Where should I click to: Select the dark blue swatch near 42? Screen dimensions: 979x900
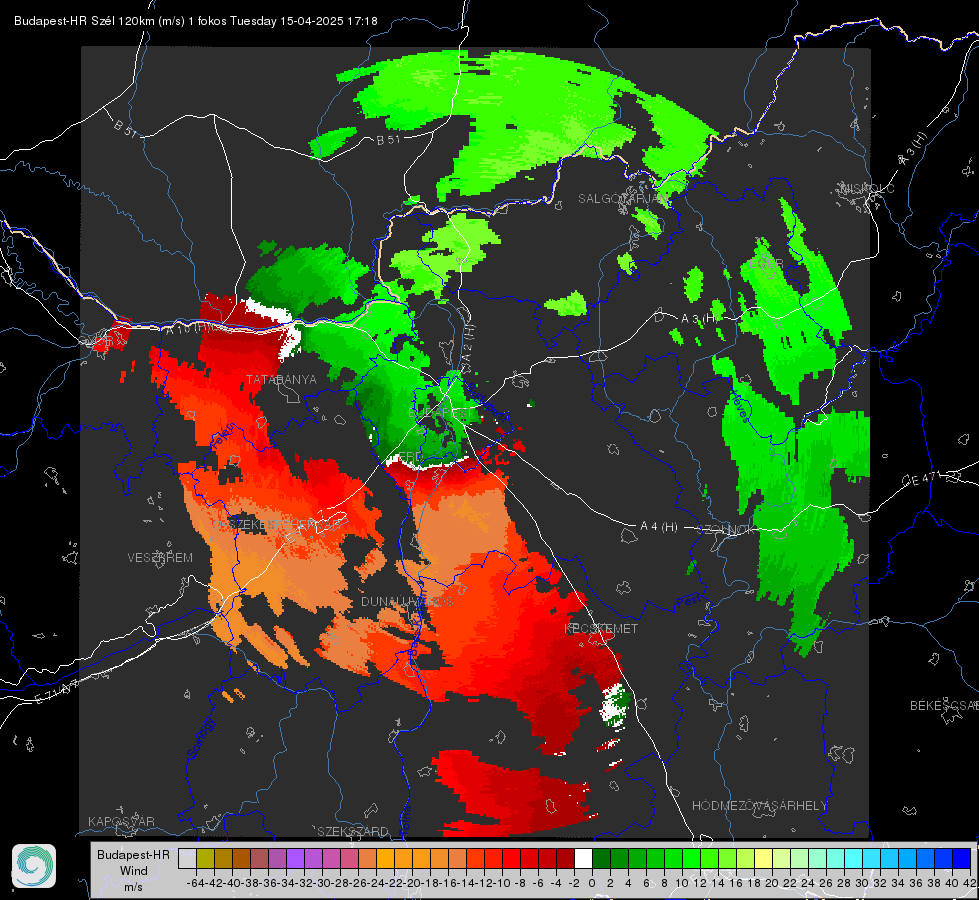(x=962, y=858)
